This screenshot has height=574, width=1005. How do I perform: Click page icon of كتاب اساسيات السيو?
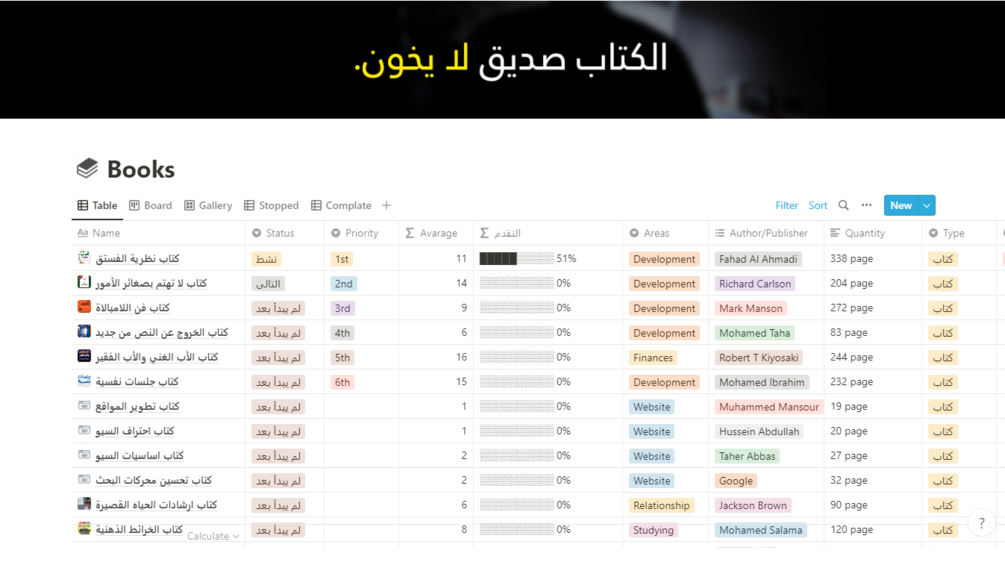(84, 454)
